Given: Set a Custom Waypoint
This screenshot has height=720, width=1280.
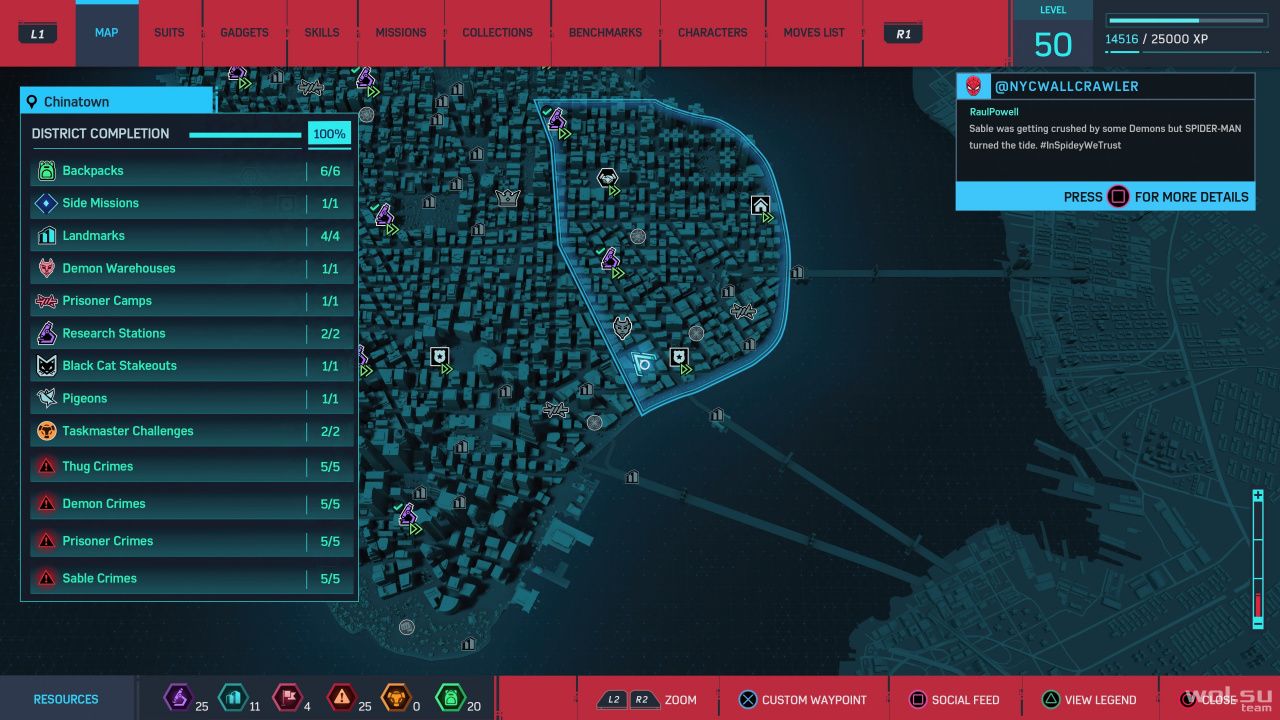Looking at the screenshot, I should point(802,700).
